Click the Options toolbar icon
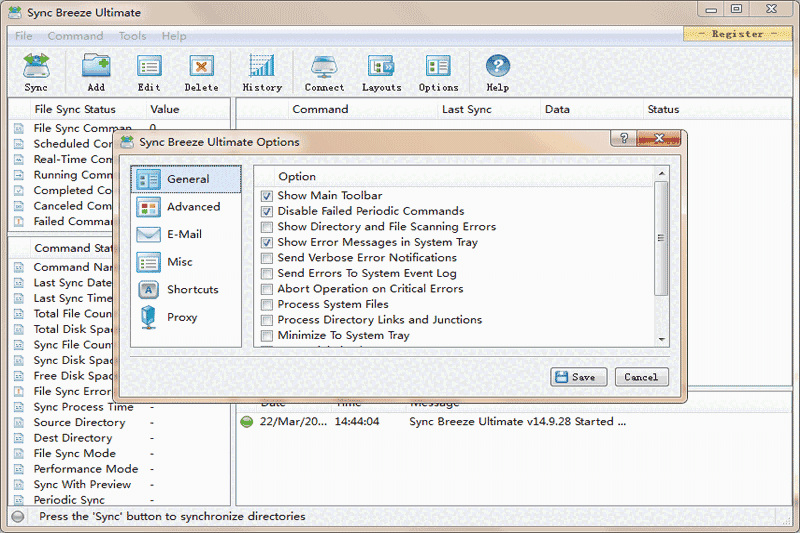Screen dimensions: 800x533 tap(438, 66)
